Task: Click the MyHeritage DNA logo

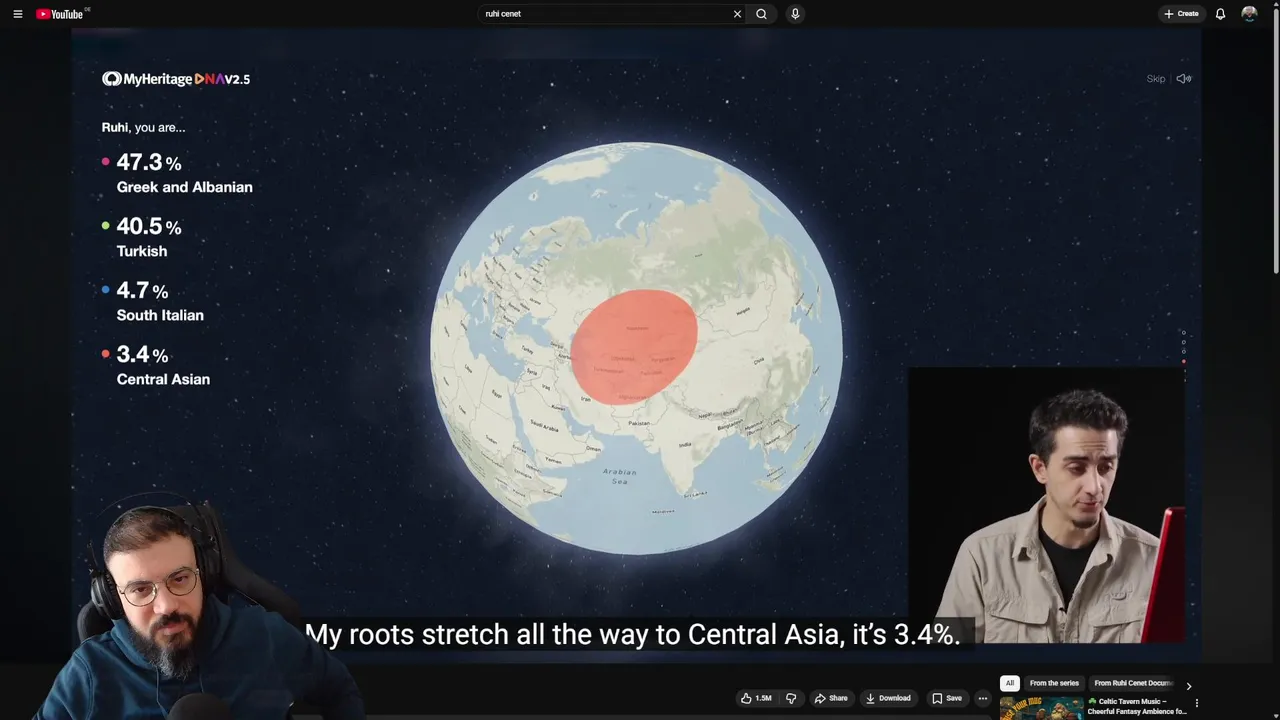Action: 176,79
